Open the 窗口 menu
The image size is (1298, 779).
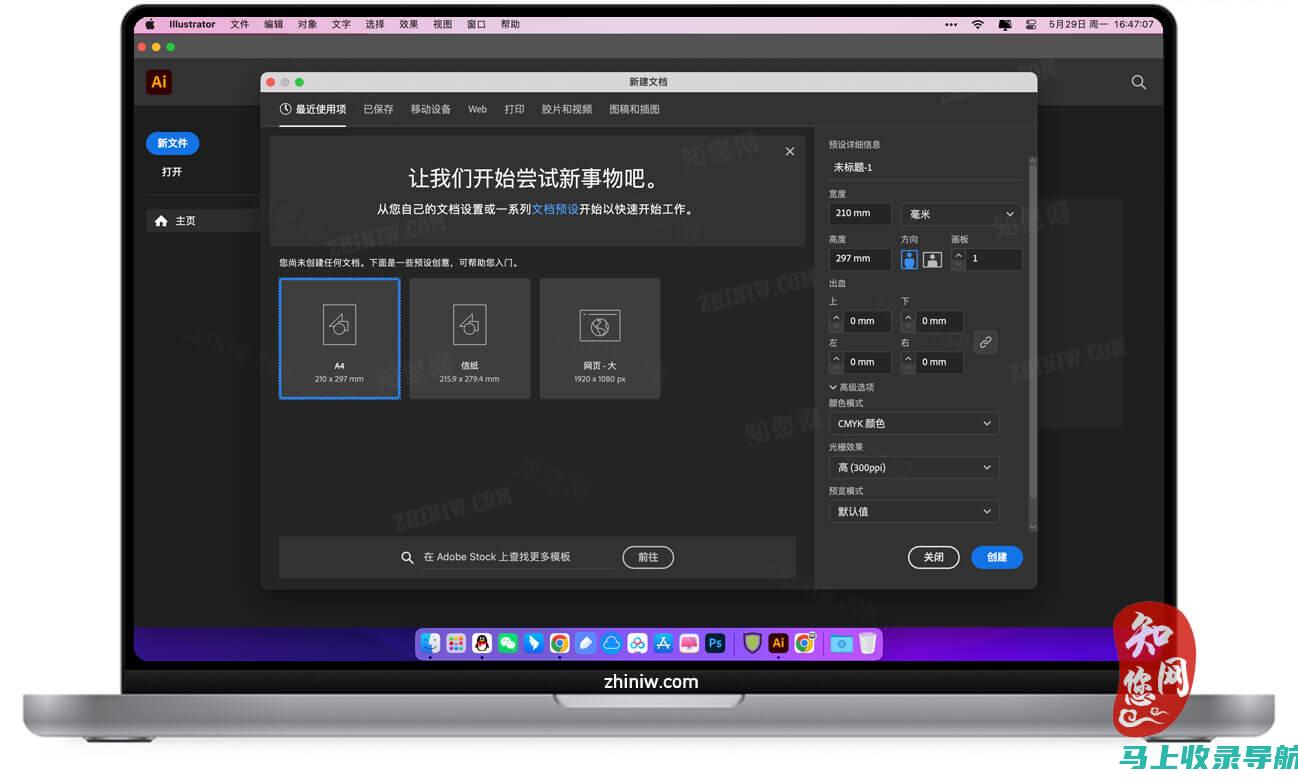pos(476,24)
